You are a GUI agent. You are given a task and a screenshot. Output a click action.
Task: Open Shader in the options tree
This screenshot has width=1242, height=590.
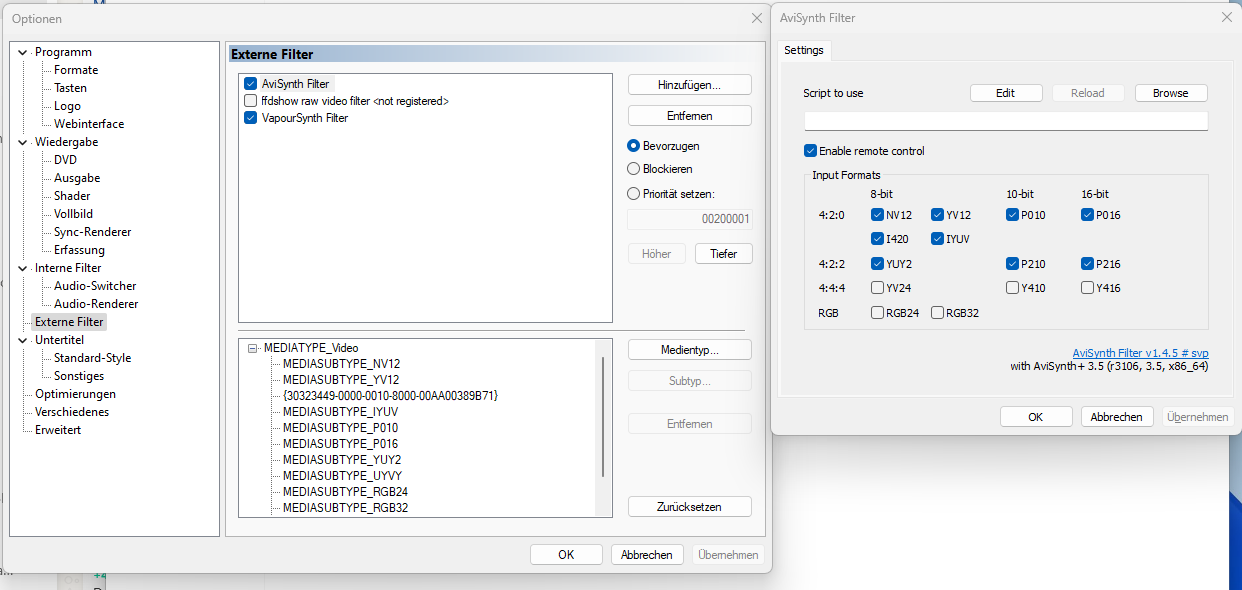(x=72, y=196)
